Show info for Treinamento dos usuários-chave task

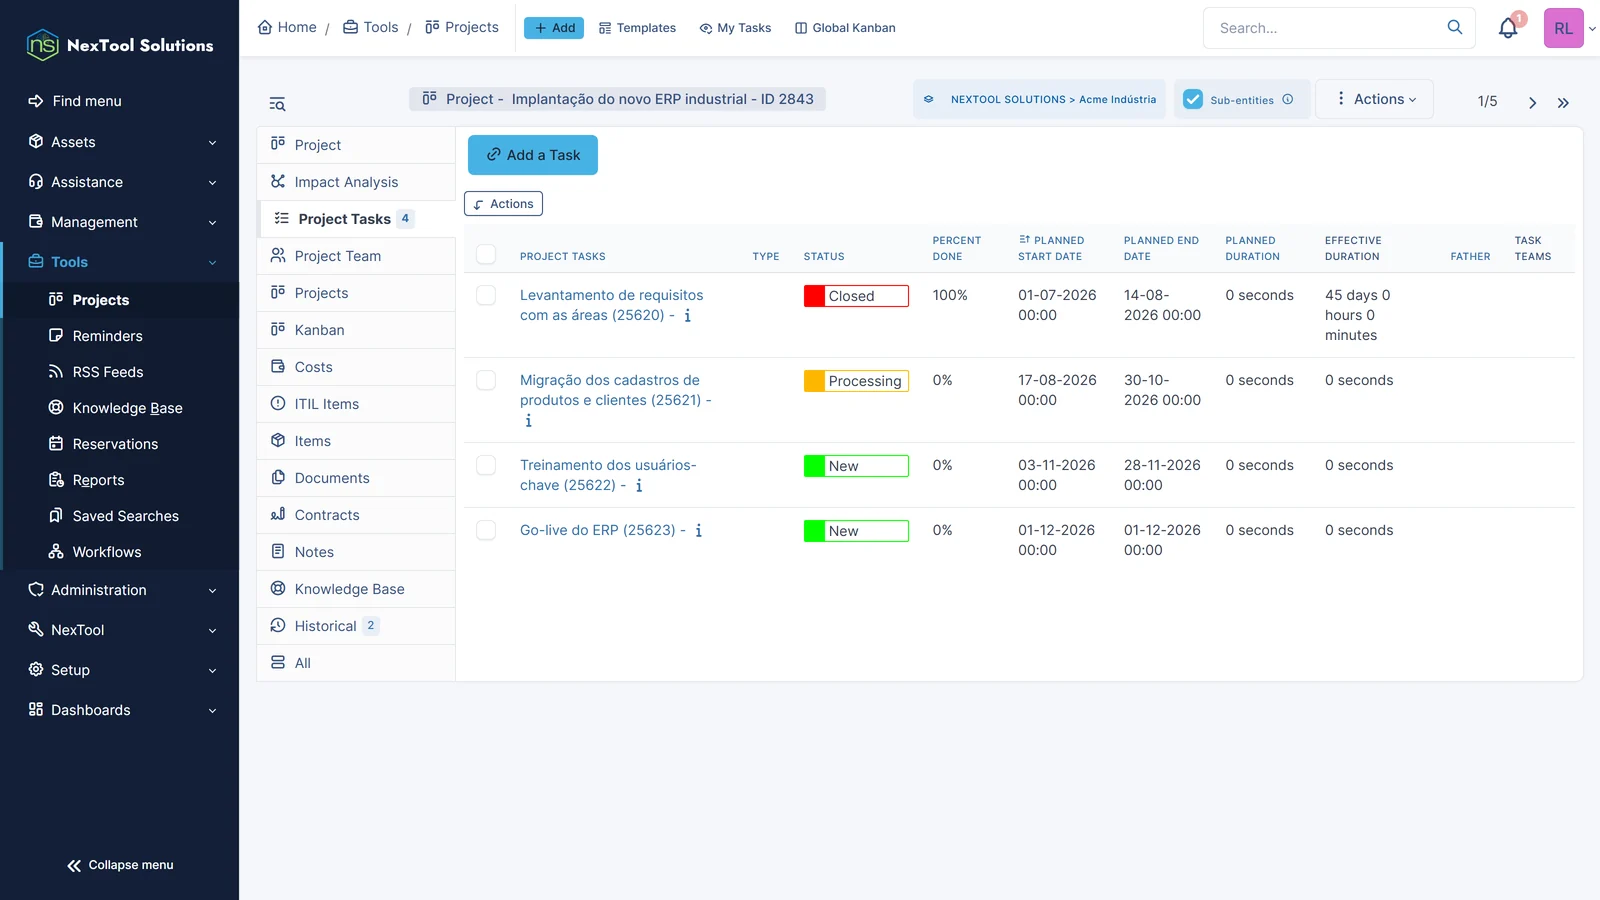point(639,485)
